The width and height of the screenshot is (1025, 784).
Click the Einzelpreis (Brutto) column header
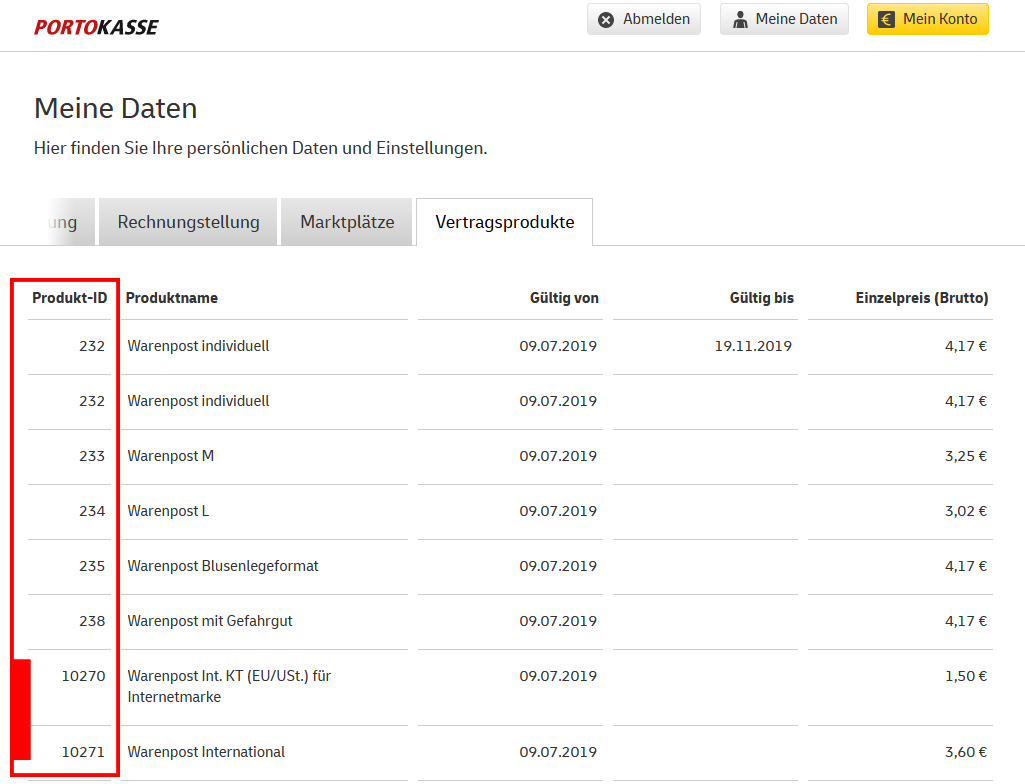pos(922,298)
